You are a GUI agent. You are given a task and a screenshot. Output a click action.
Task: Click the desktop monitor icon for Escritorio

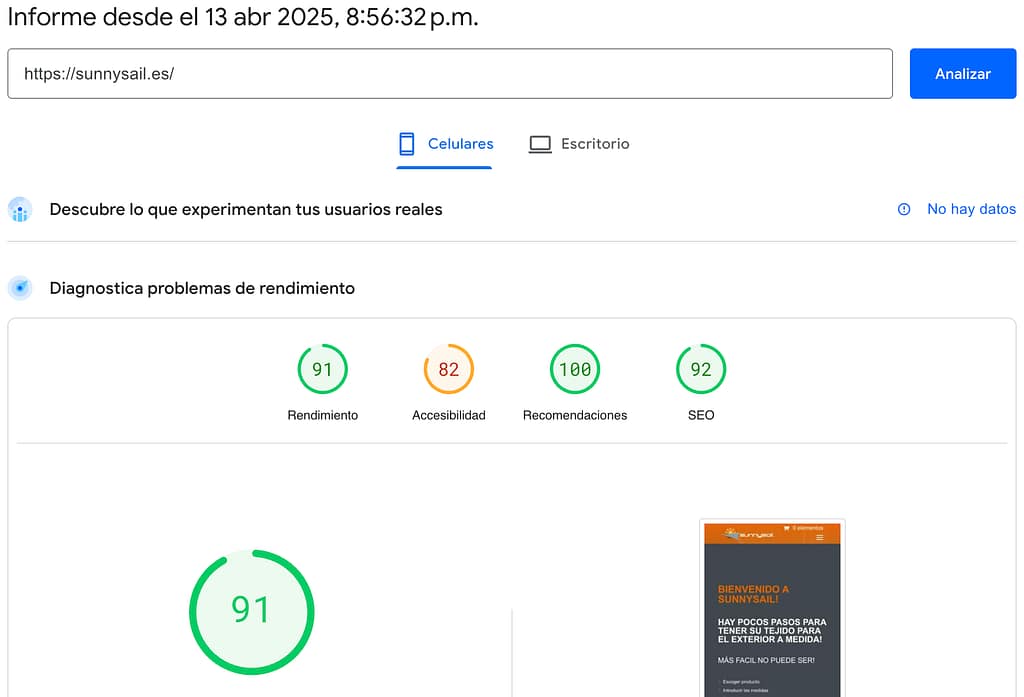coord(540,144)
